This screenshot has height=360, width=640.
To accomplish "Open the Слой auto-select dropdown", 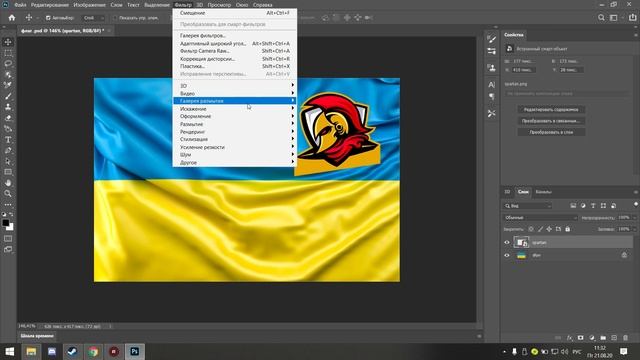I will click(93, 18).
